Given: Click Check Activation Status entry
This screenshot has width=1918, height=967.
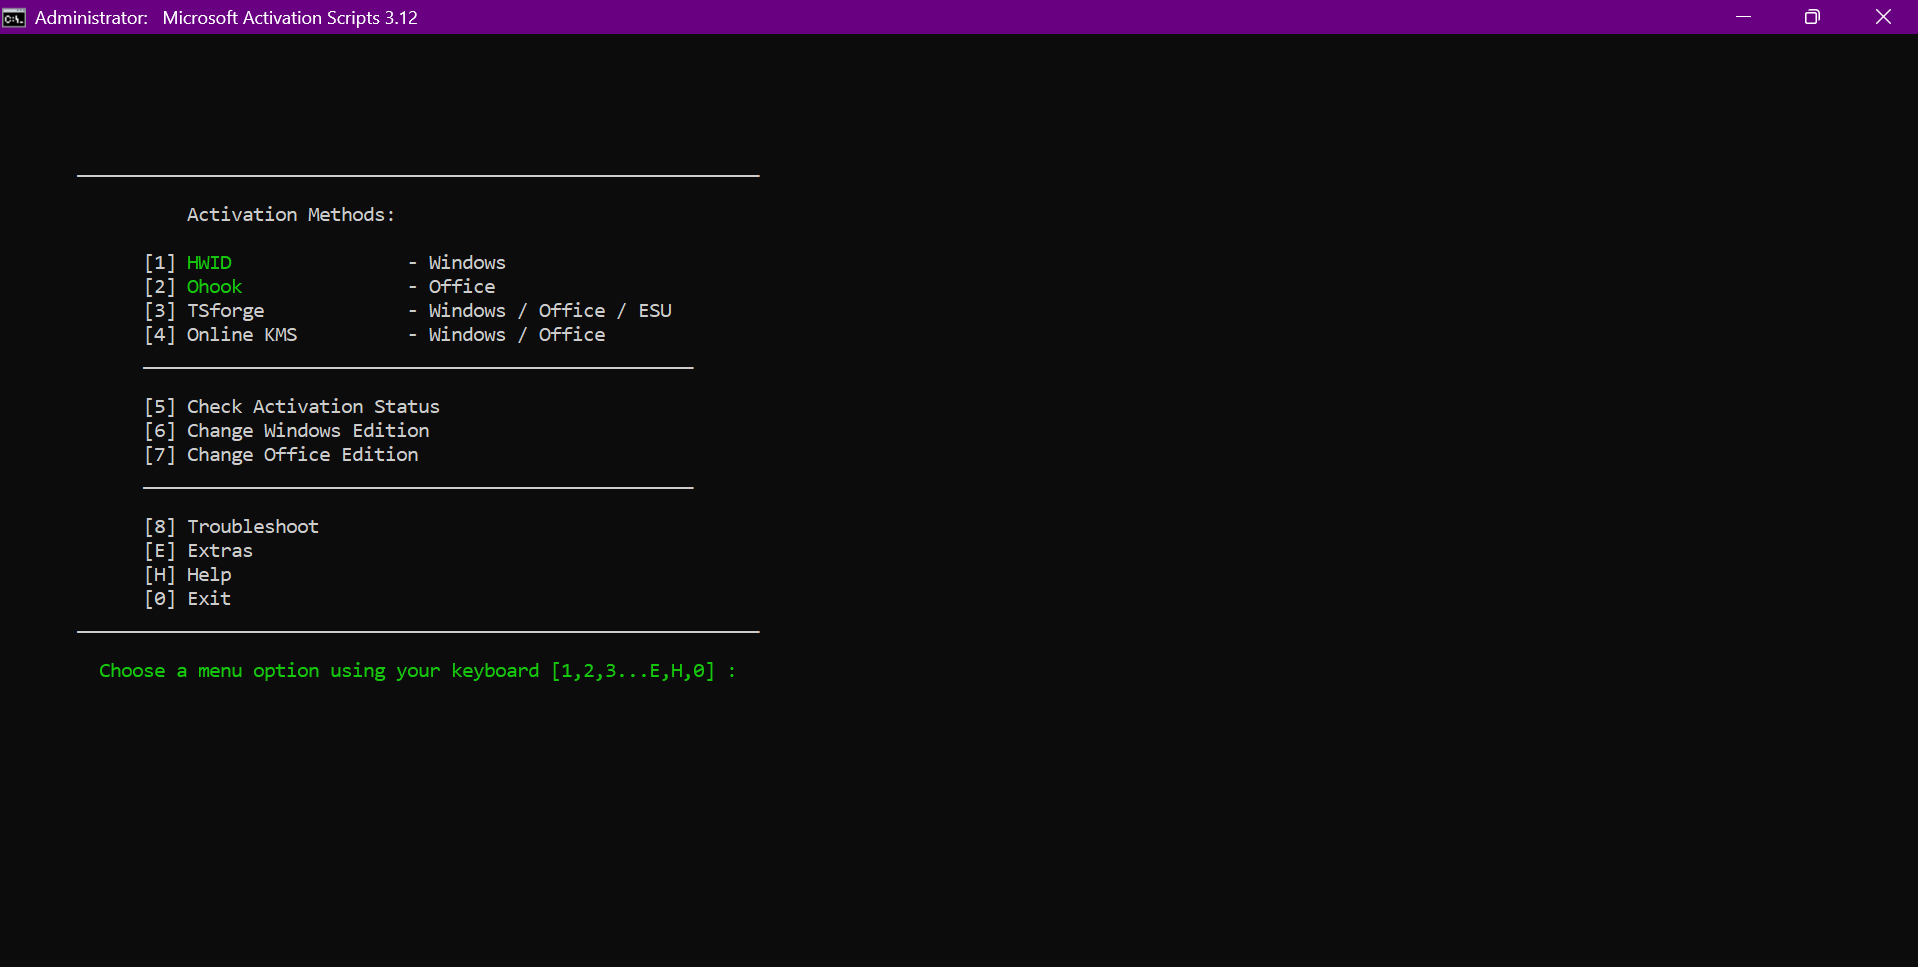Looking at the screenshot, I should [x=292, y=407].
